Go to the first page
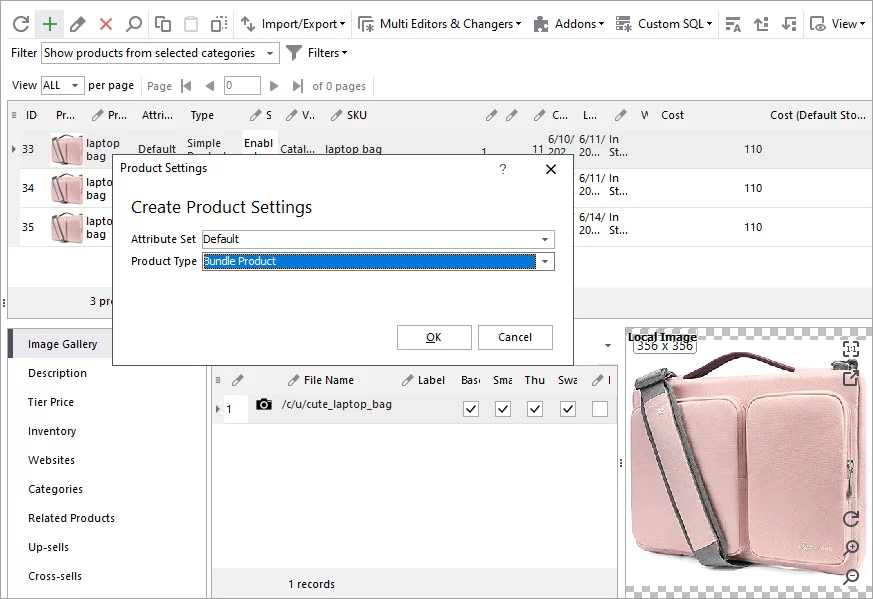The height and width of the screenshot is (599, 873). pyautogui.click(x=187, y=86)
